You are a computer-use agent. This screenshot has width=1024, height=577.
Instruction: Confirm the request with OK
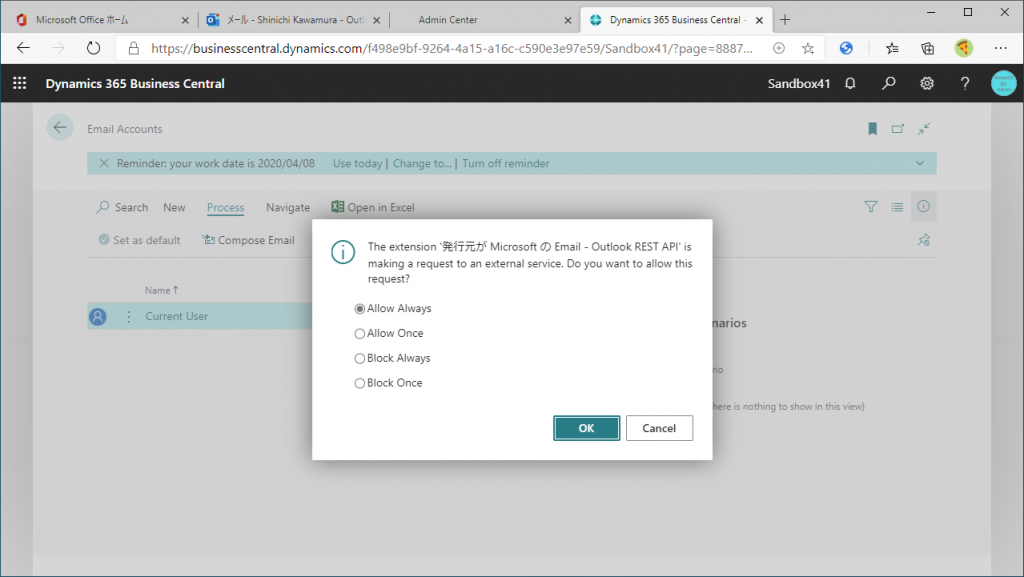[586, 428]
